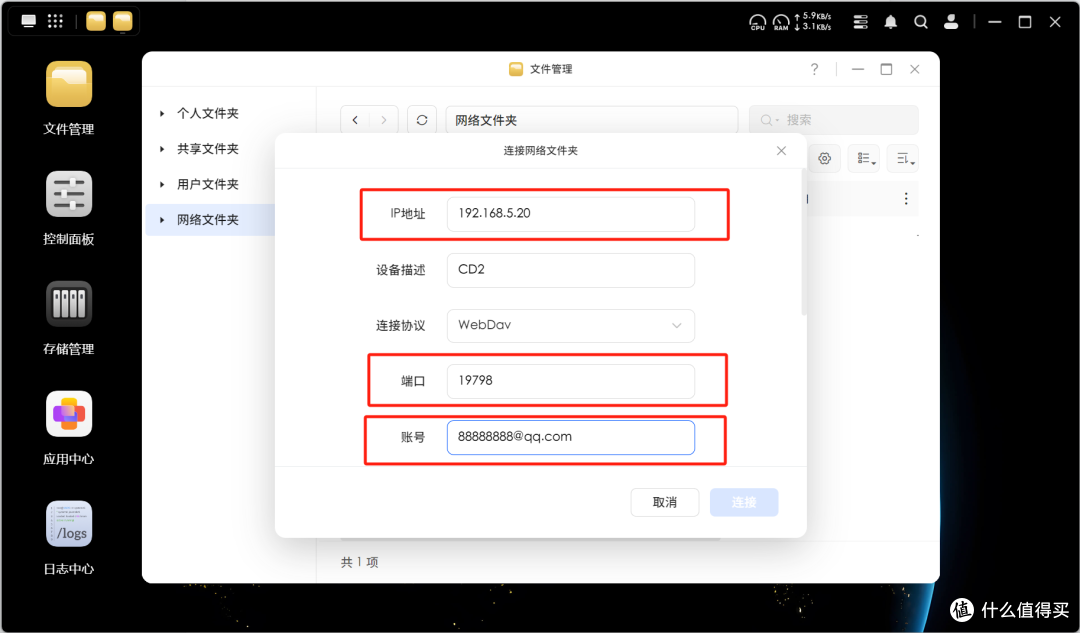Click the 连接 button
Viewport: 1080px width, 633px height.
coord(744,502)
